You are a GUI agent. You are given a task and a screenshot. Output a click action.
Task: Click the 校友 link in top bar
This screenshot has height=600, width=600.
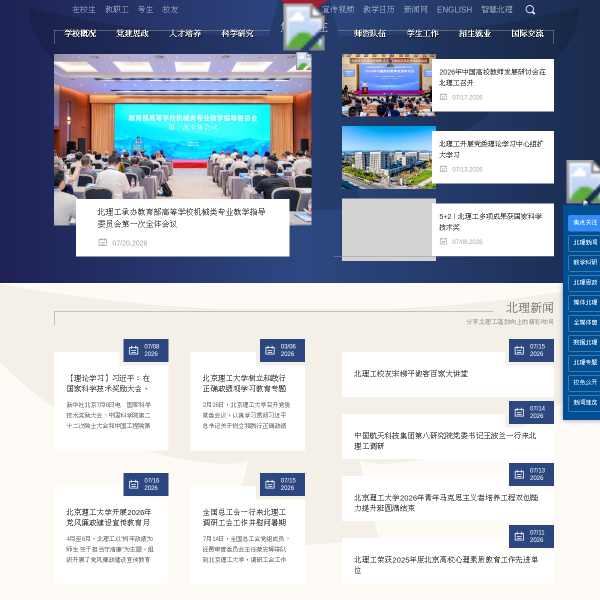tap(170, 10)
